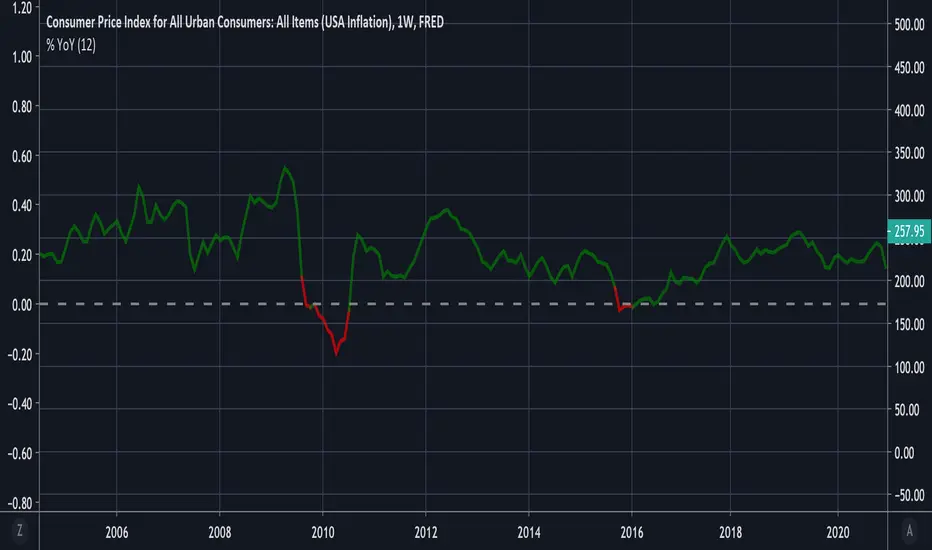Click the 0.80 left scale label
932x550 pixels.
pyautogui.click(x=22, y=107)
